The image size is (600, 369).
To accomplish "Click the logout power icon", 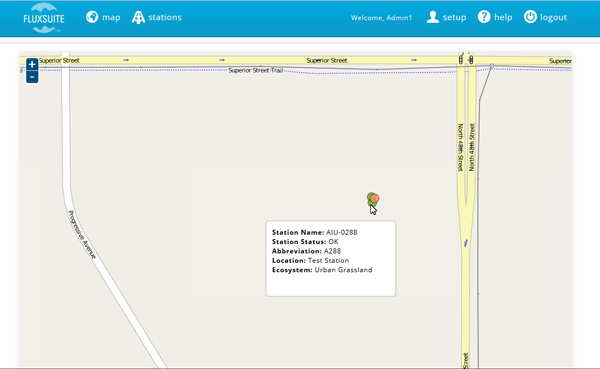I will (x=530, y=17).
